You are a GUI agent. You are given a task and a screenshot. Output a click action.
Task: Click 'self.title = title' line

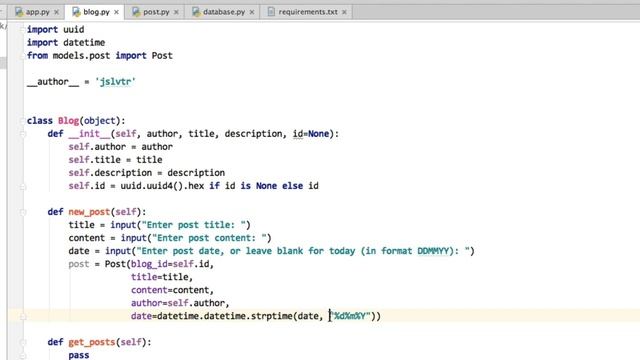coord(115,160)
